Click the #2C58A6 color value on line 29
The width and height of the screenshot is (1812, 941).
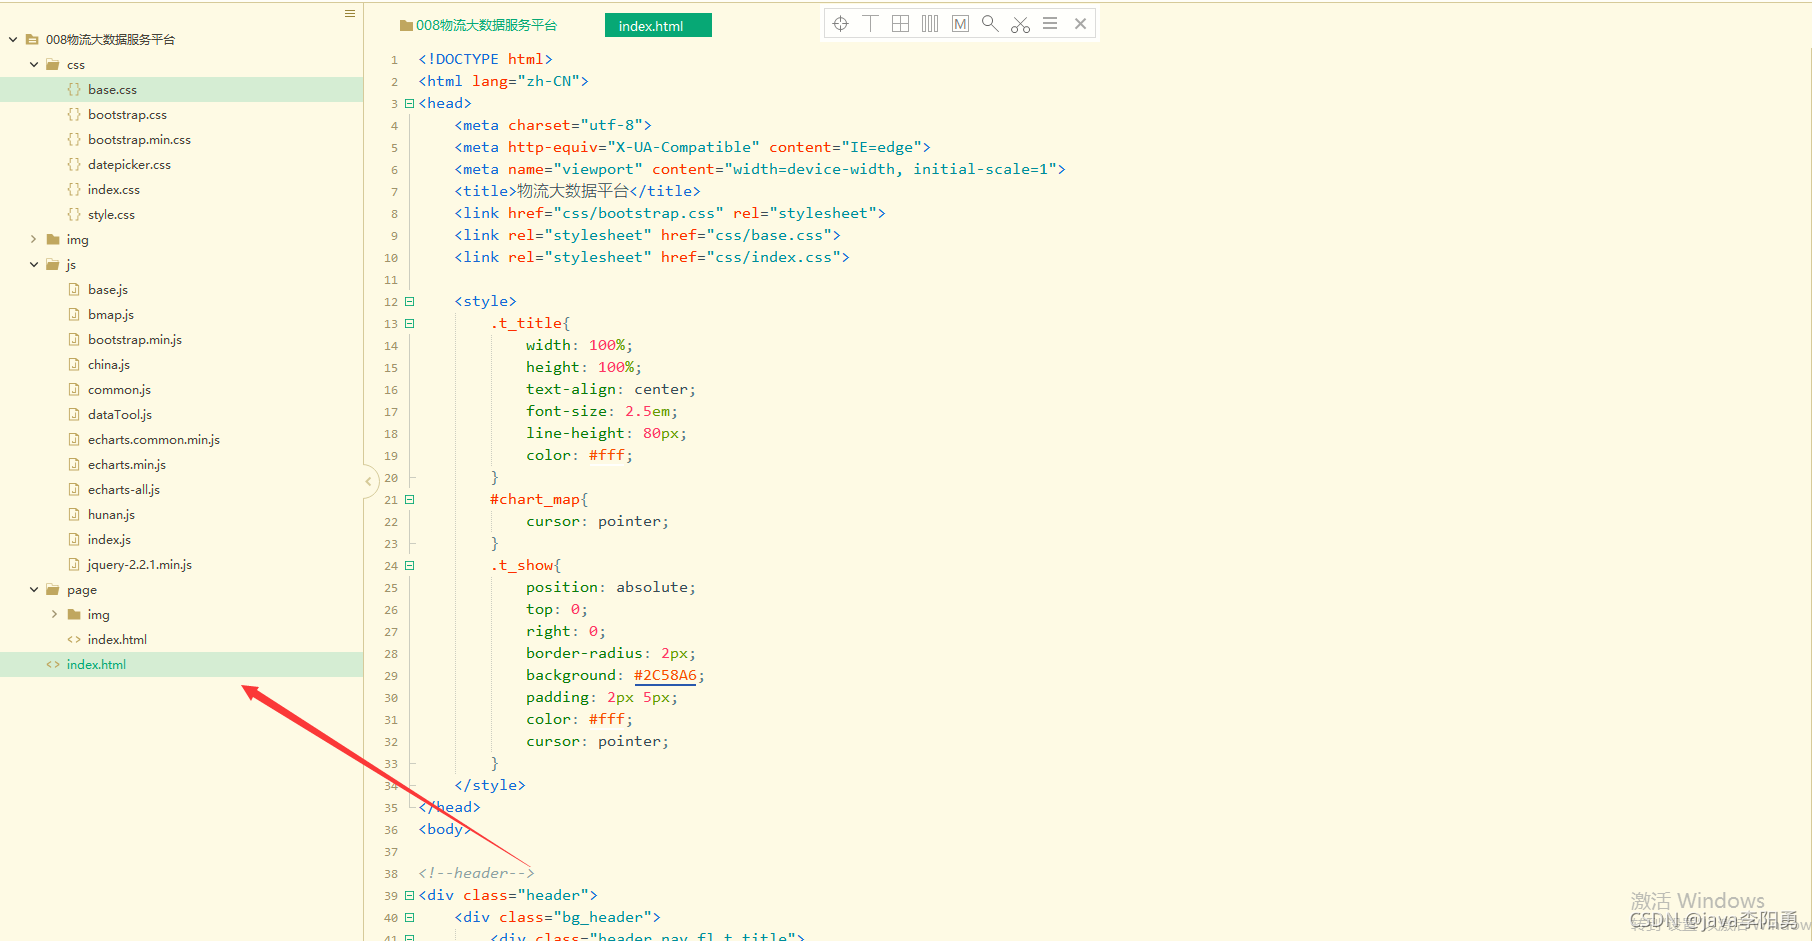pyautogui.click(x=665, y=675)
